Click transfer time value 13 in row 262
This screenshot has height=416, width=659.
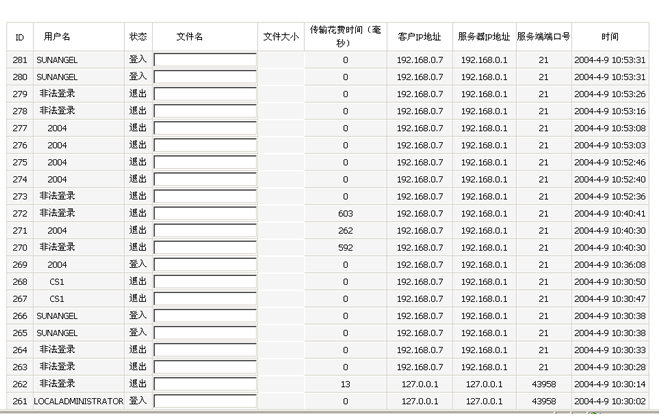tap(345, 384)
